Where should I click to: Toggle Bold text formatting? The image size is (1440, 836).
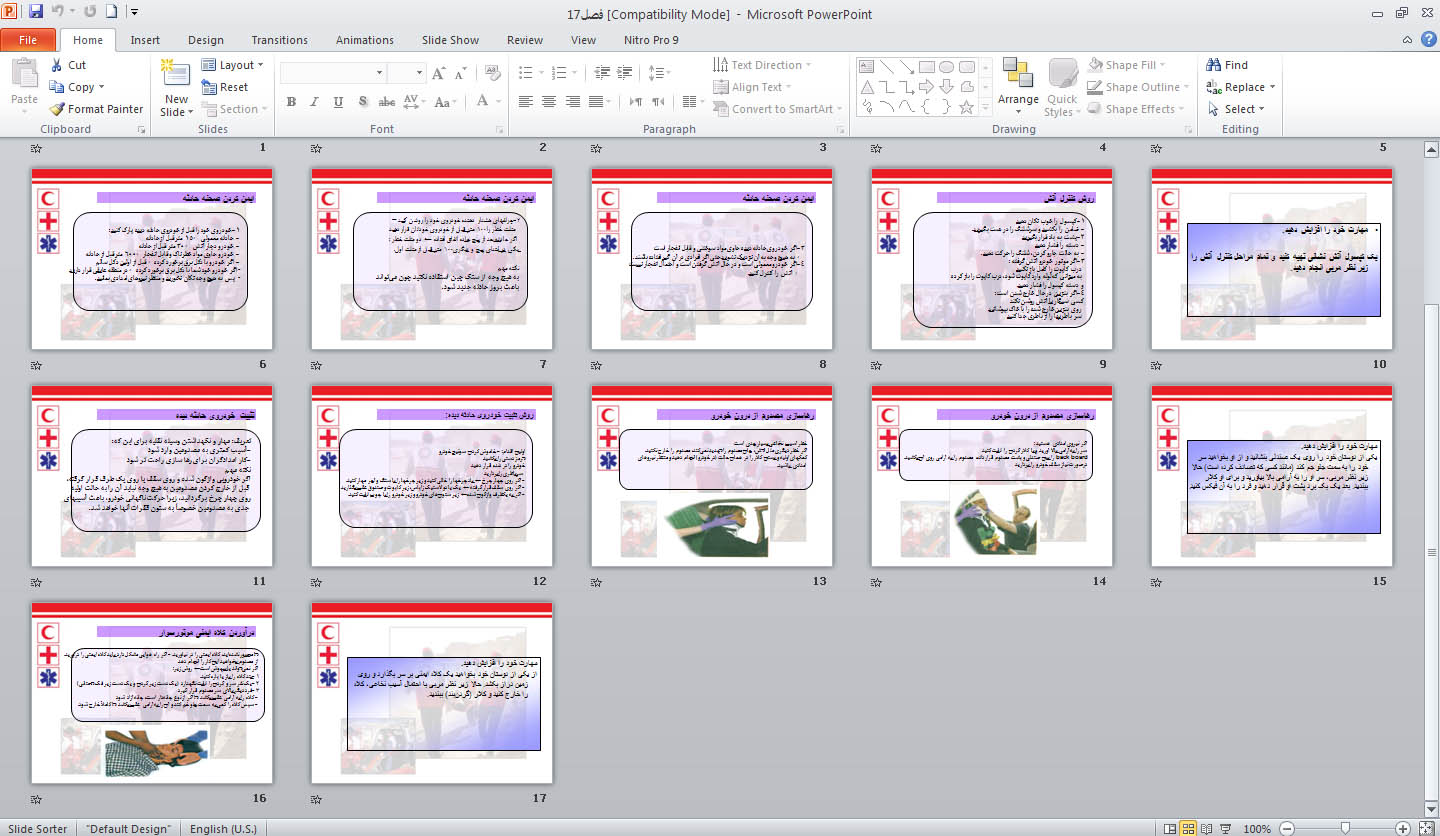click(291, 102)
